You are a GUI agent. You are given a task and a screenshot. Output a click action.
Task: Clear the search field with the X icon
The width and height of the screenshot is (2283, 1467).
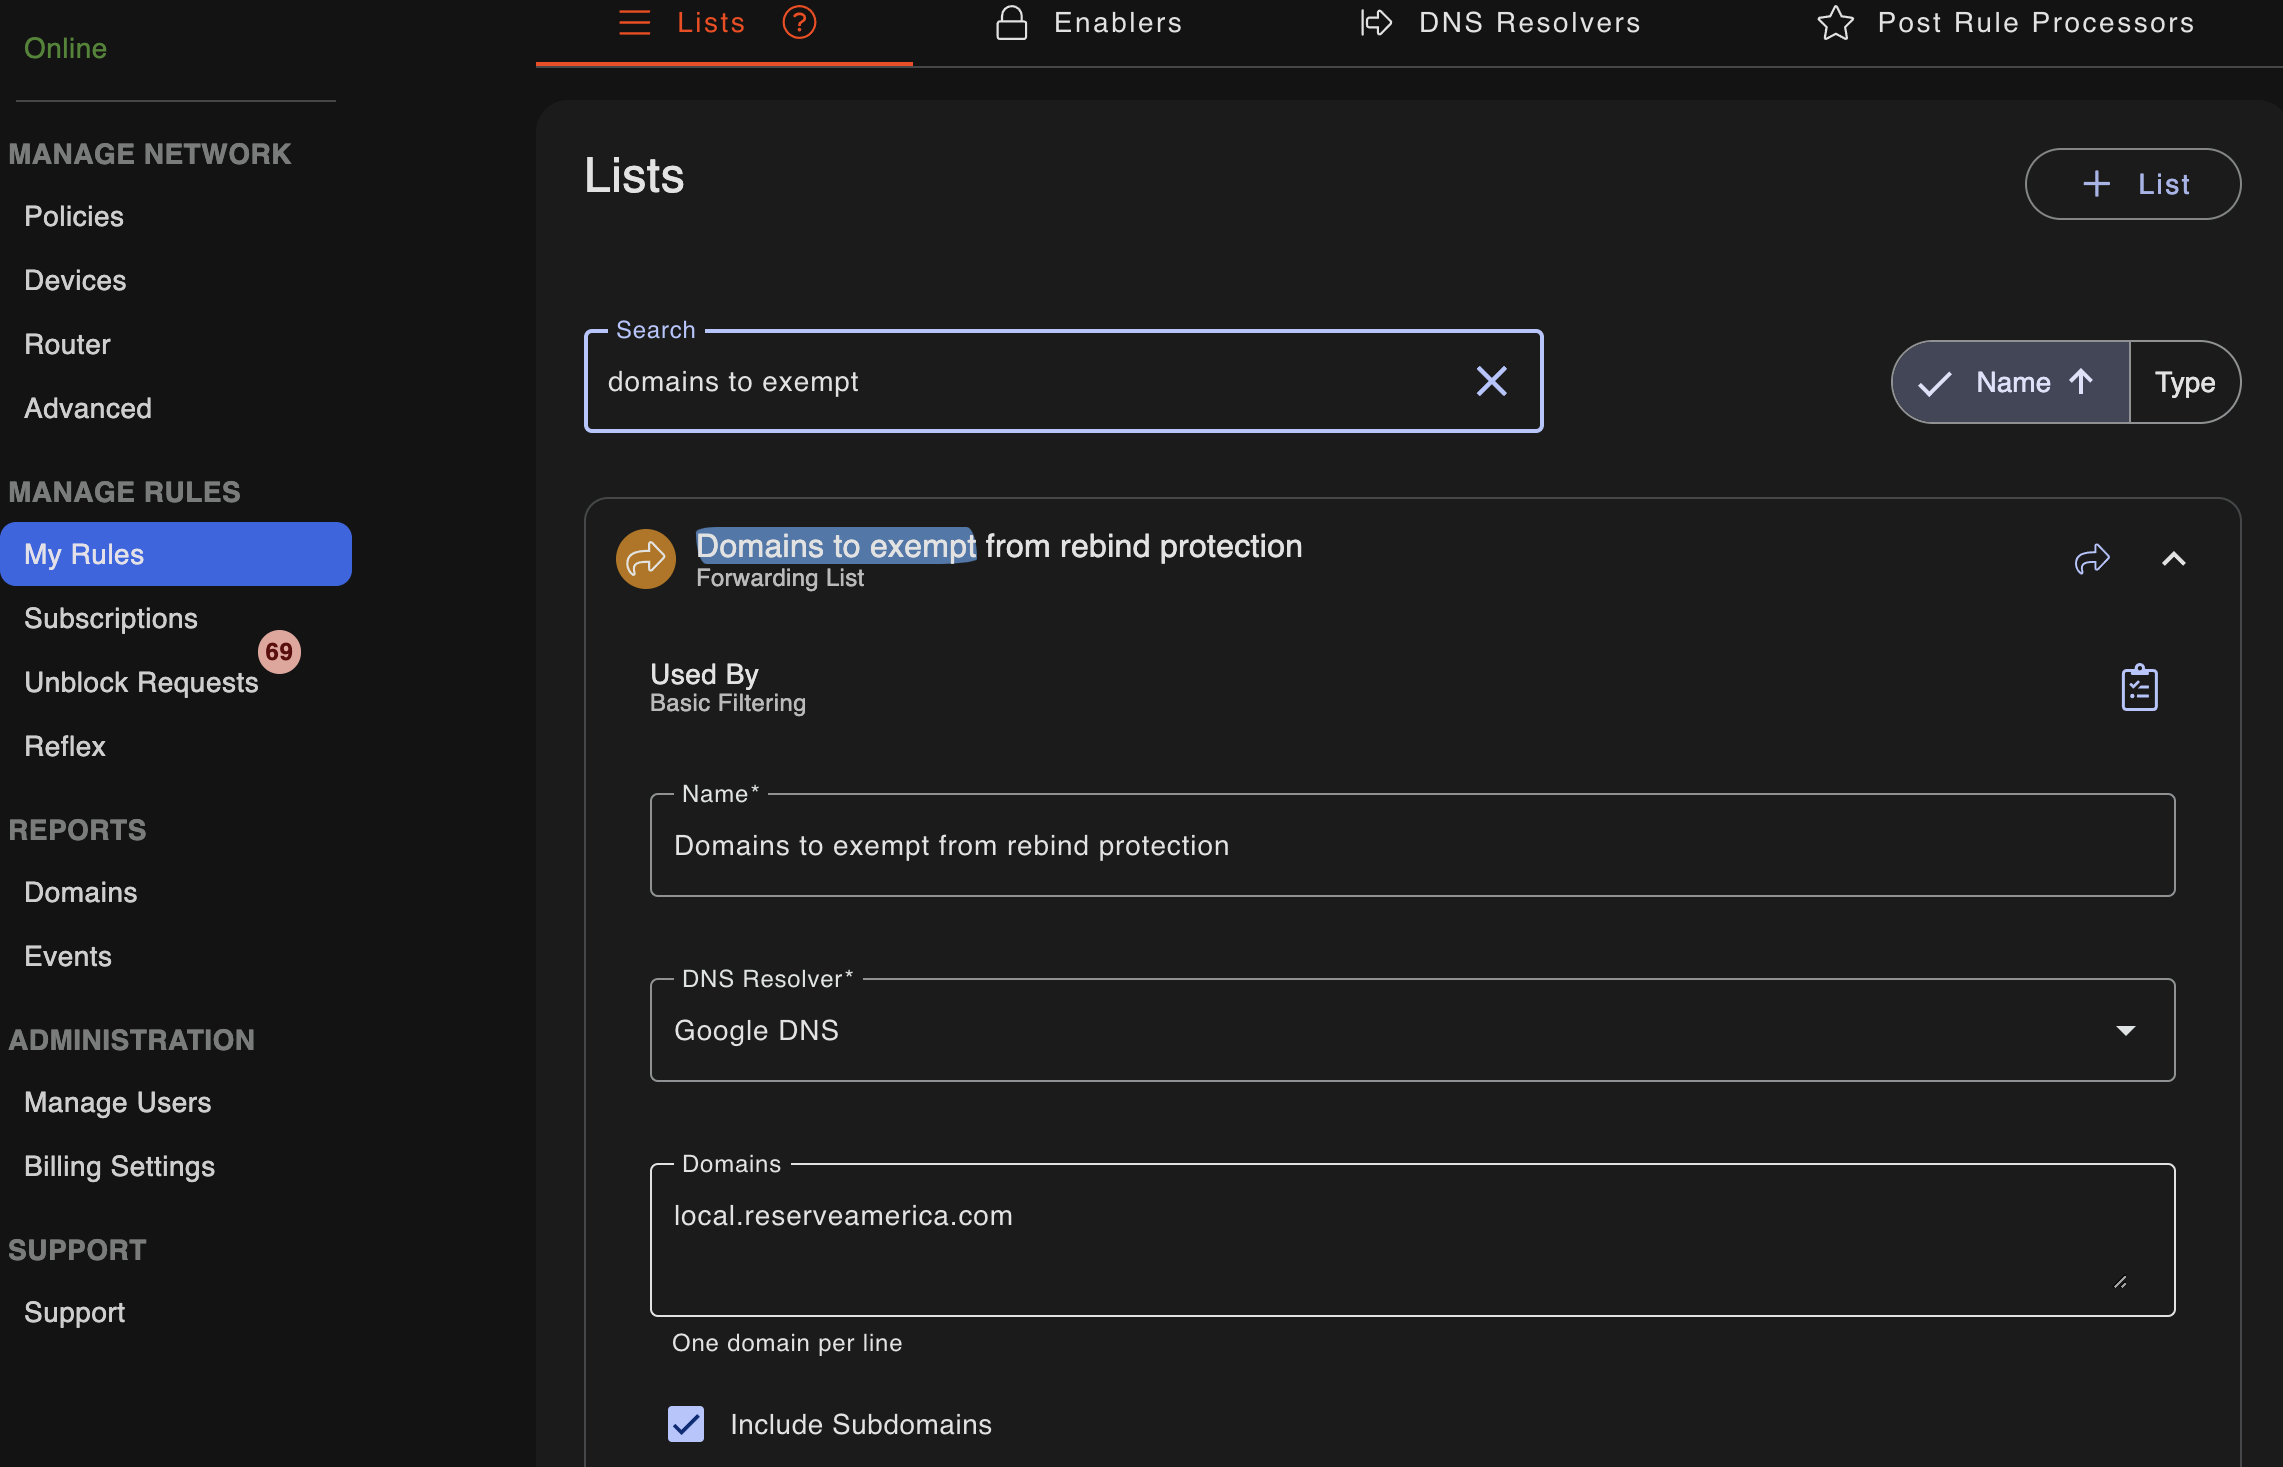point(1491,381)
